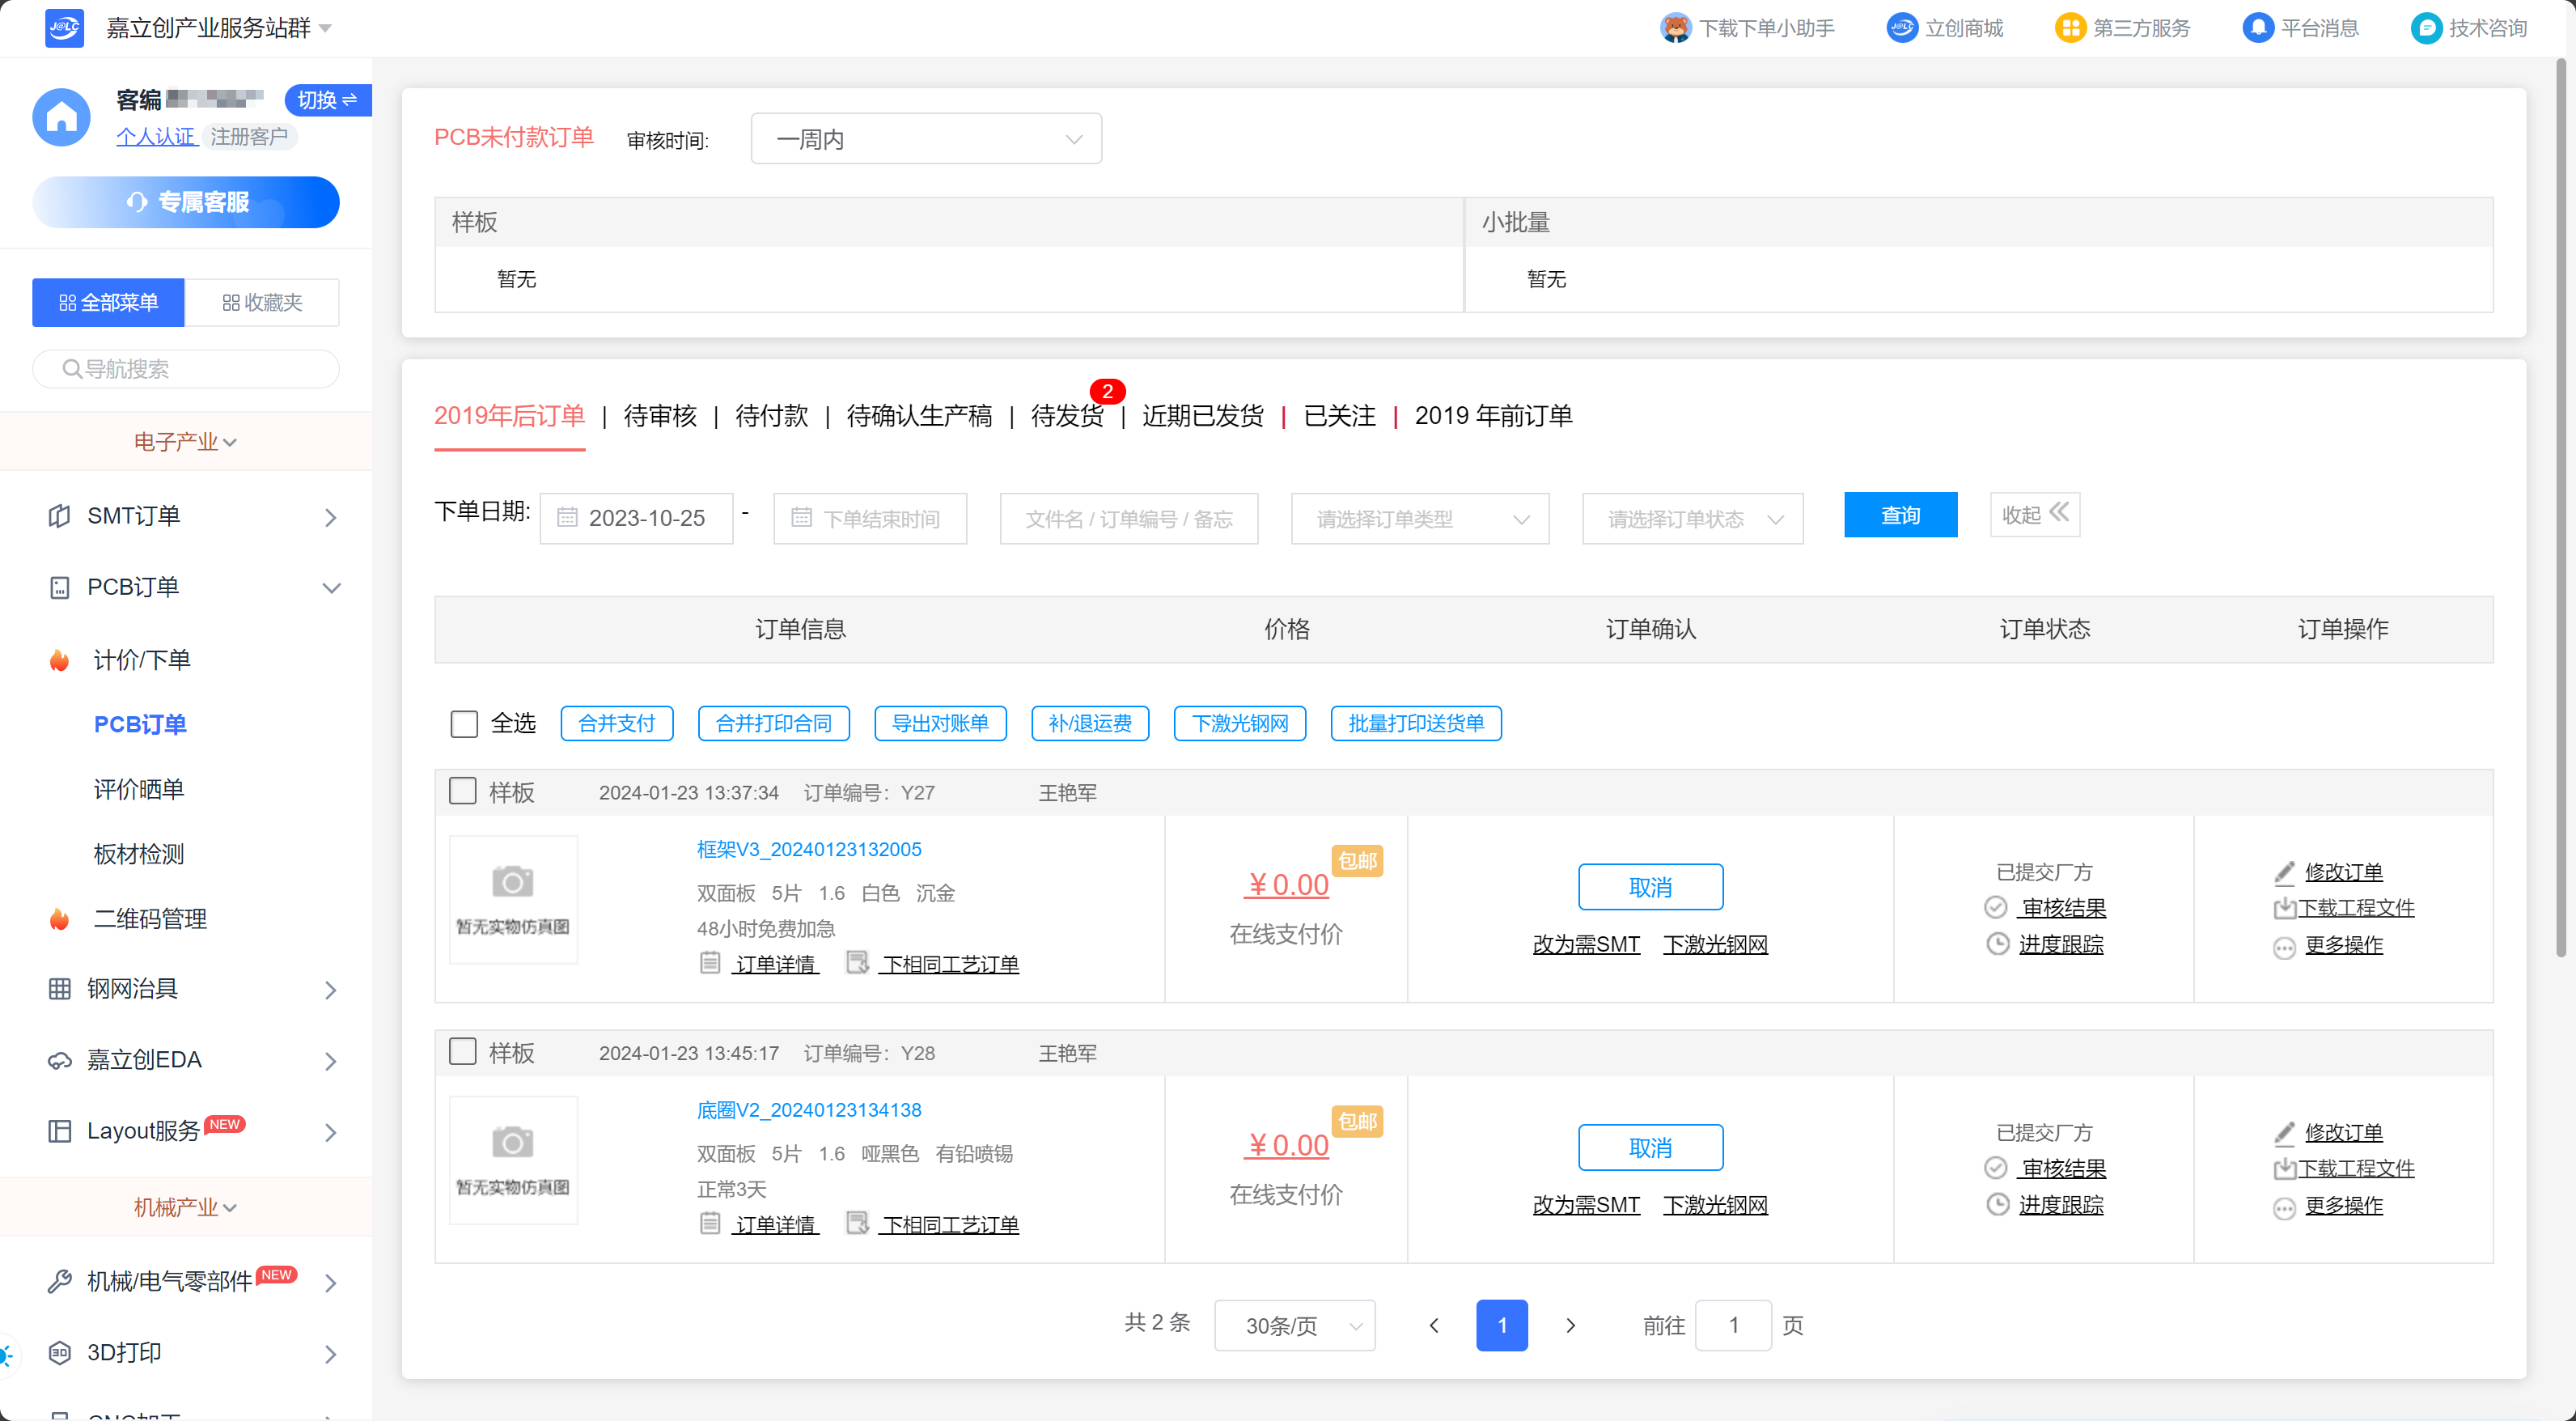Open 立创商城 icon in header
This screenshot has width=2576, height=1421.
pyautogui.click(x=1901, y=28)
